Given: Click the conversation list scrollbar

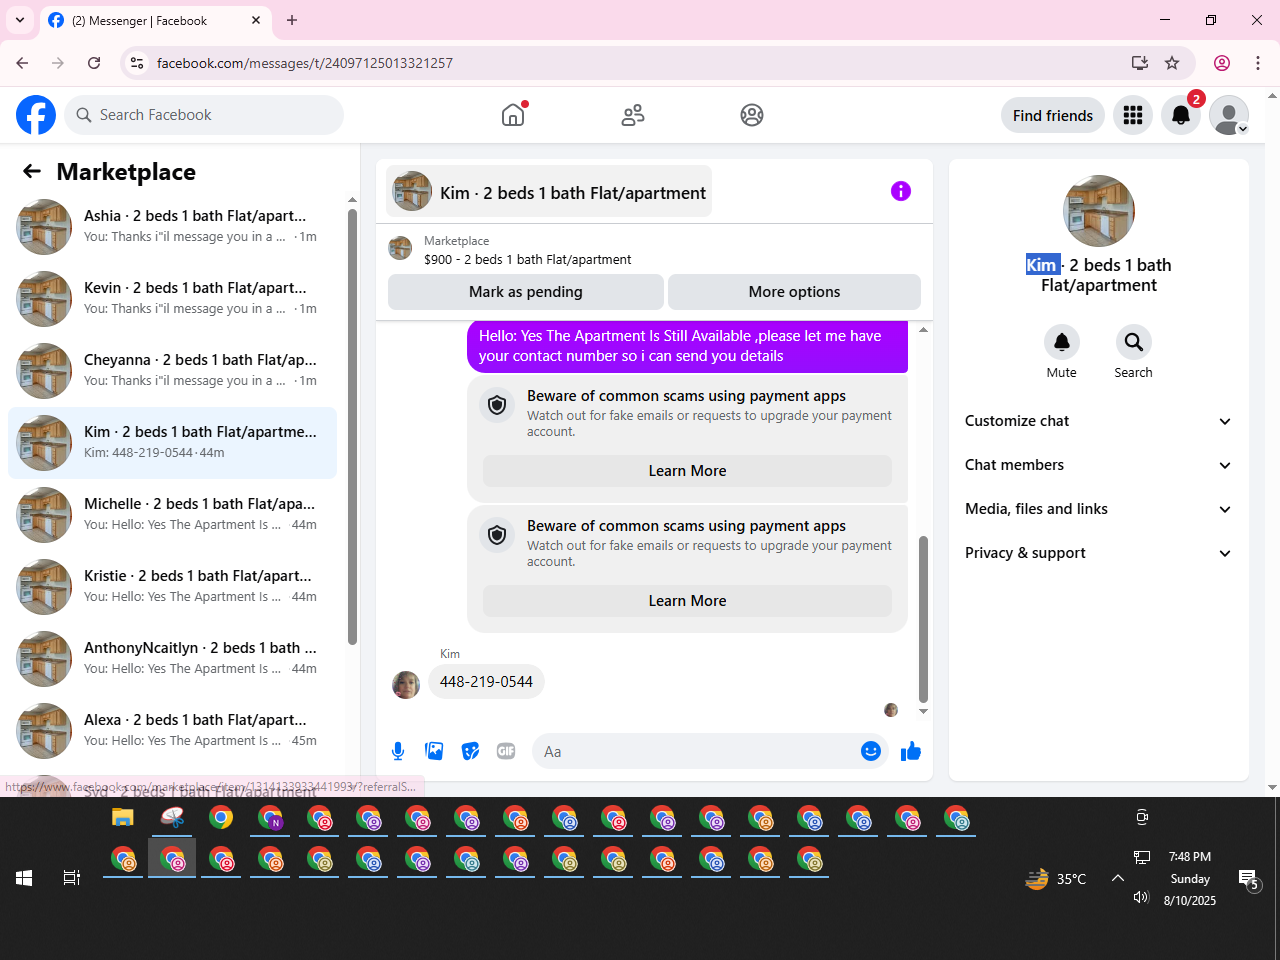Looking at the screenshot, I should pyautogui.click(x=352, y=428).
